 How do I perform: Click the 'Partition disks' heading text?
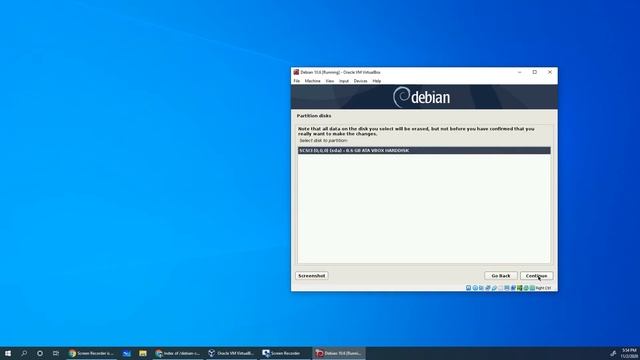(314, 116)
